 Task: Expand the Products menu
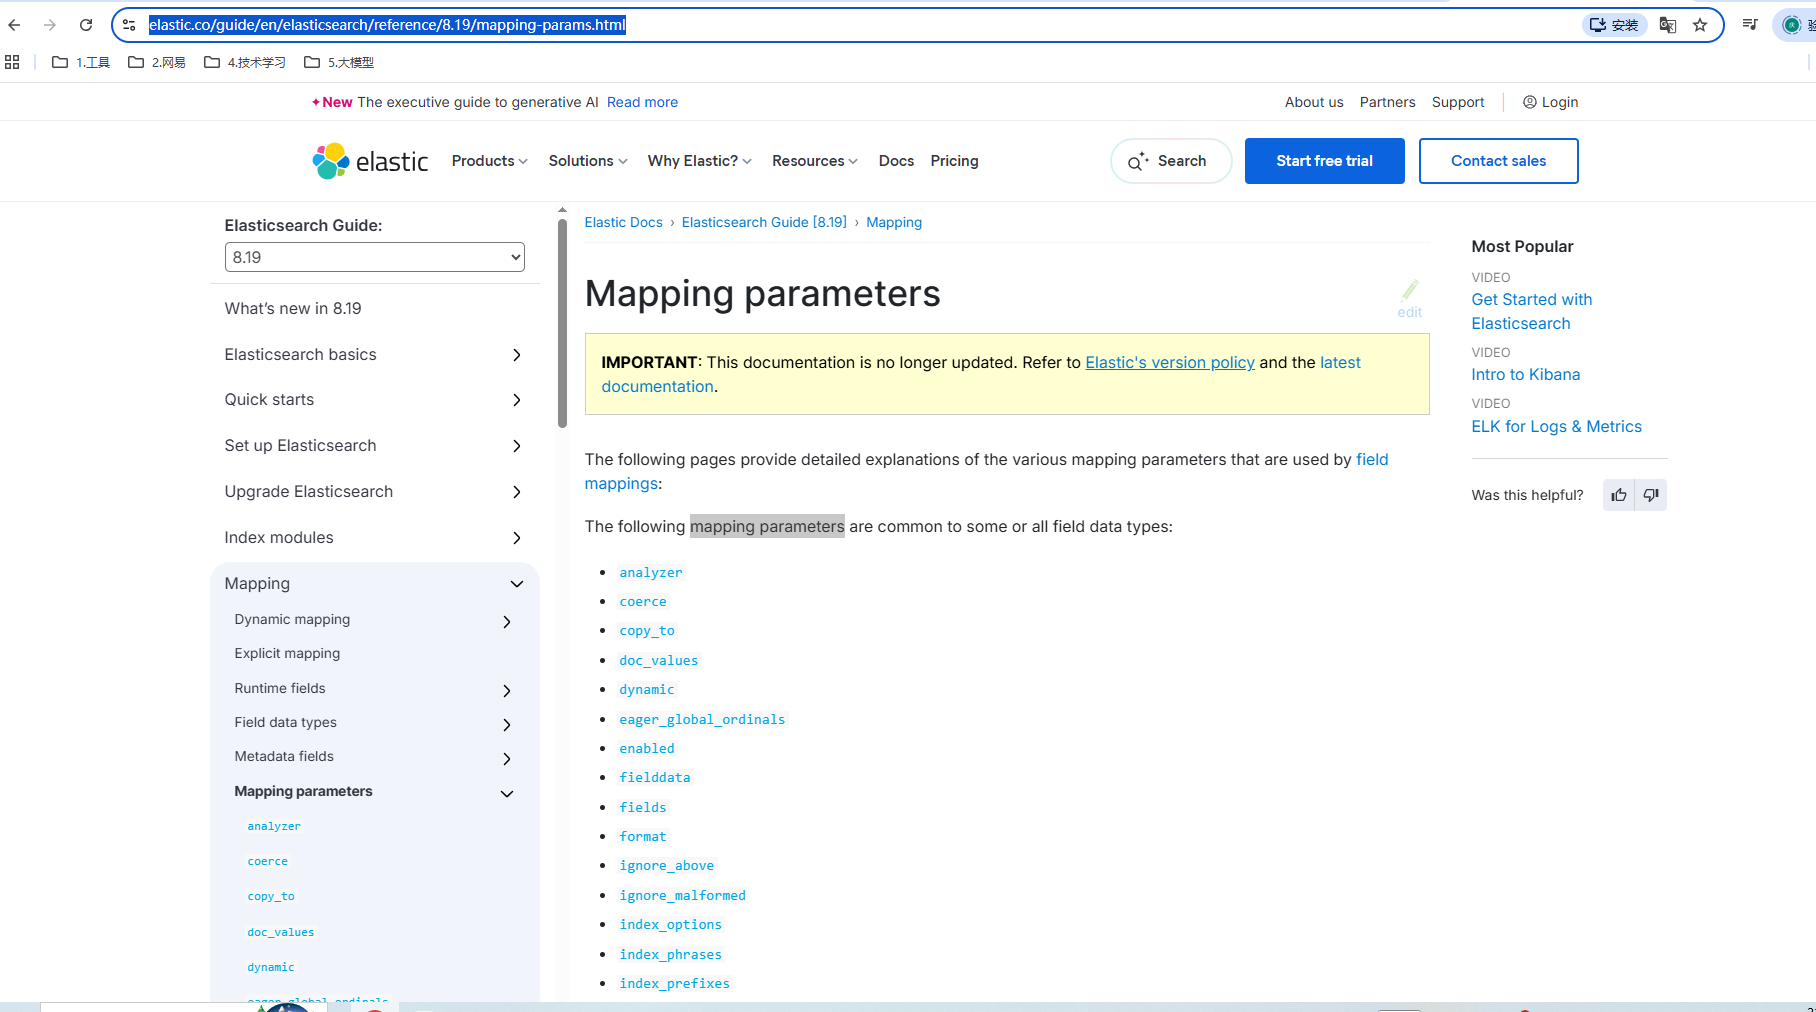[489, 161]
